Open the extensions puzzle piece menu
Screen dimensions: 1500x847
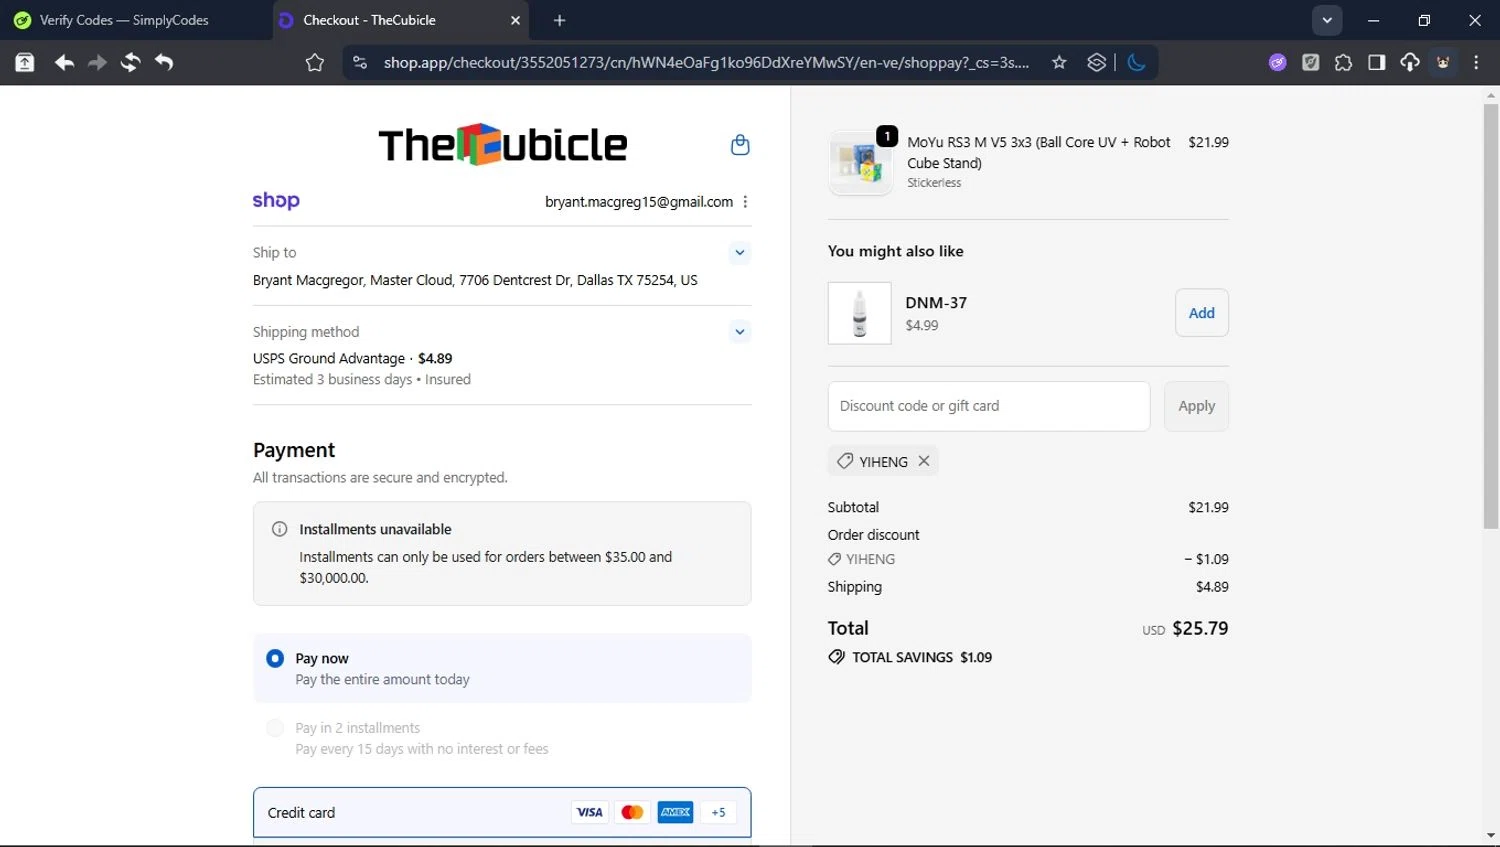click(1343, 62)
